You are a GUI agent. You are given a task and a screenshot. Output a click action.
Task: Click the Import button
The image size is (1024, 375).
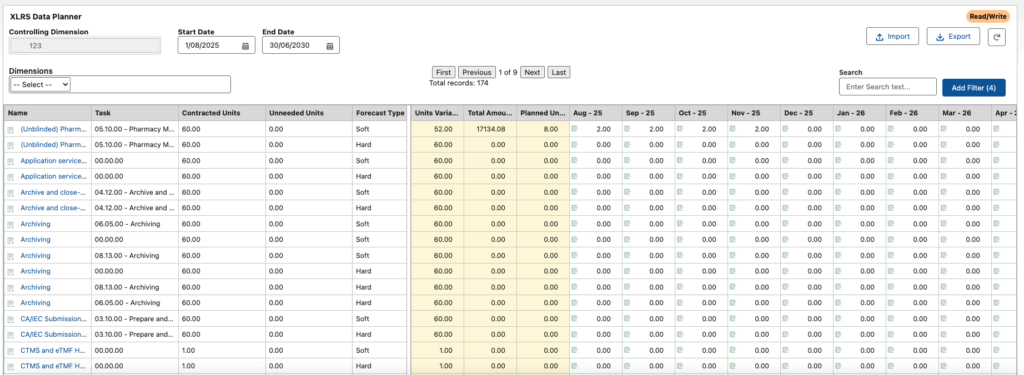(x=892, y=37)
